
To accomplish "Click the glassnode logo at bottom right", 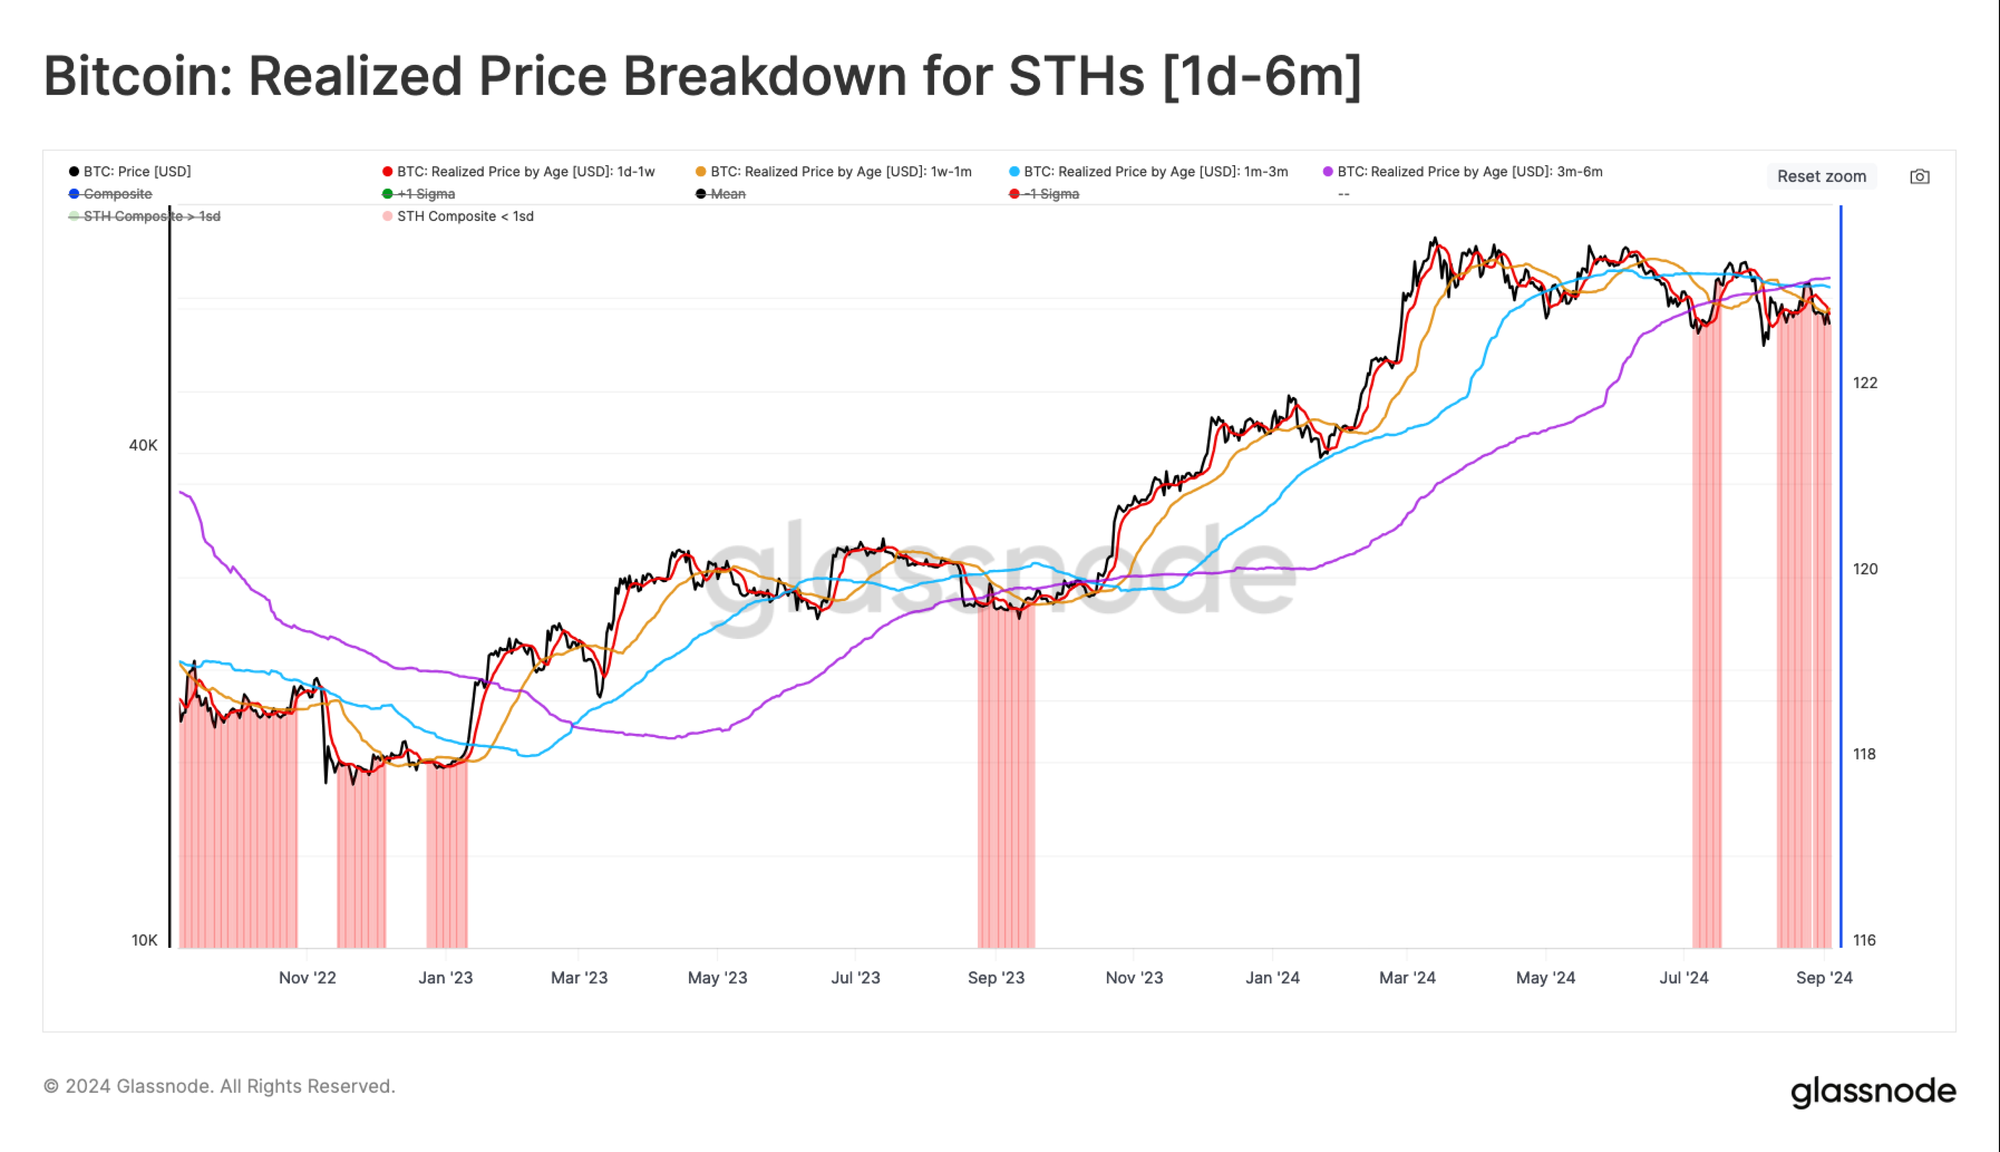I will [1873, 1091].
